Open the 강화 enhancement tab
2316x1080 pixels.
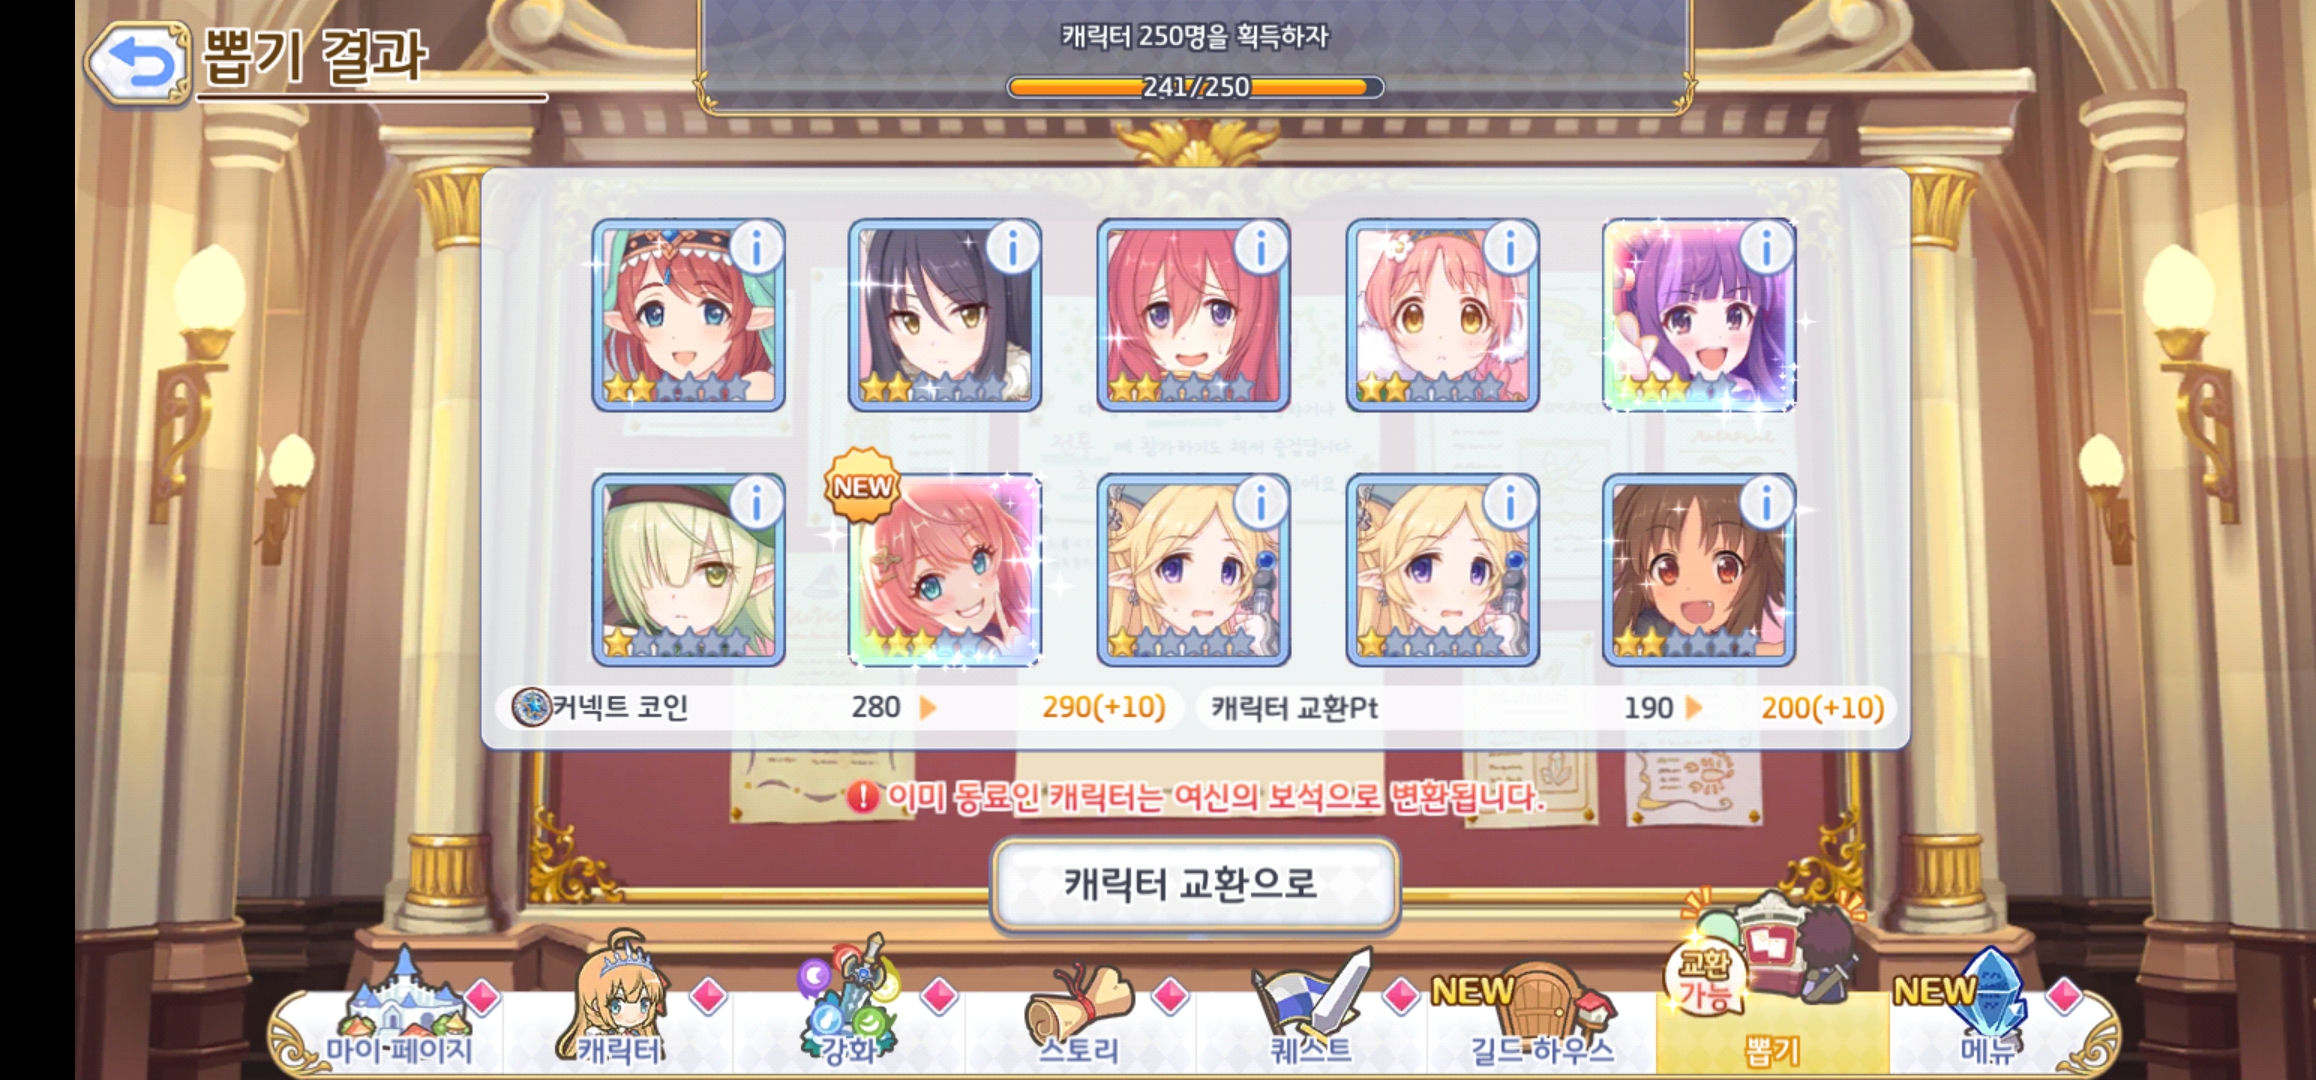pos(850,1010)
